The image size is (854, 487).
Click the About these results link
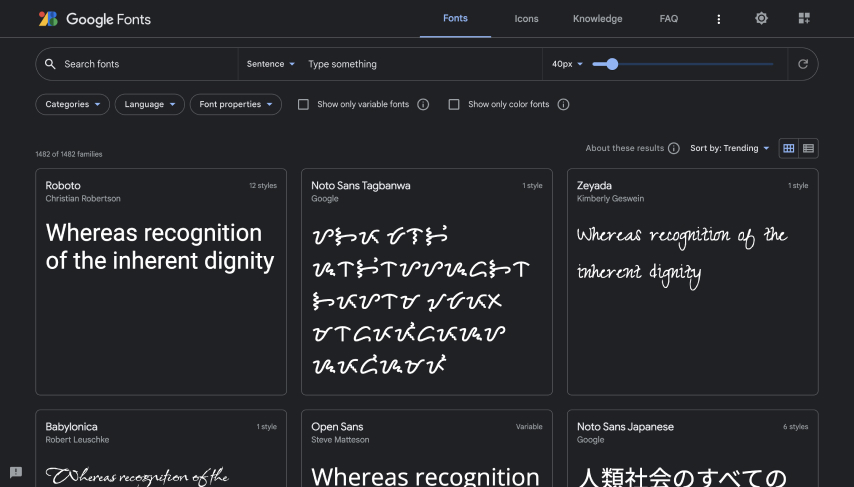625,148
